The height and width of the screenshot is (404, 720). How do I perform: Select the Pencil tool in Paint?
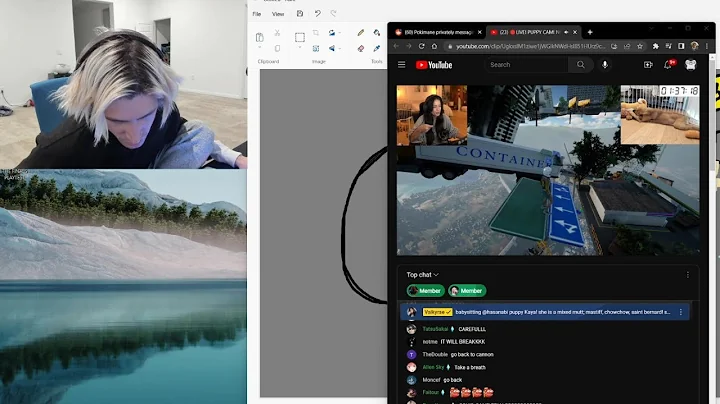pos(361,33)
